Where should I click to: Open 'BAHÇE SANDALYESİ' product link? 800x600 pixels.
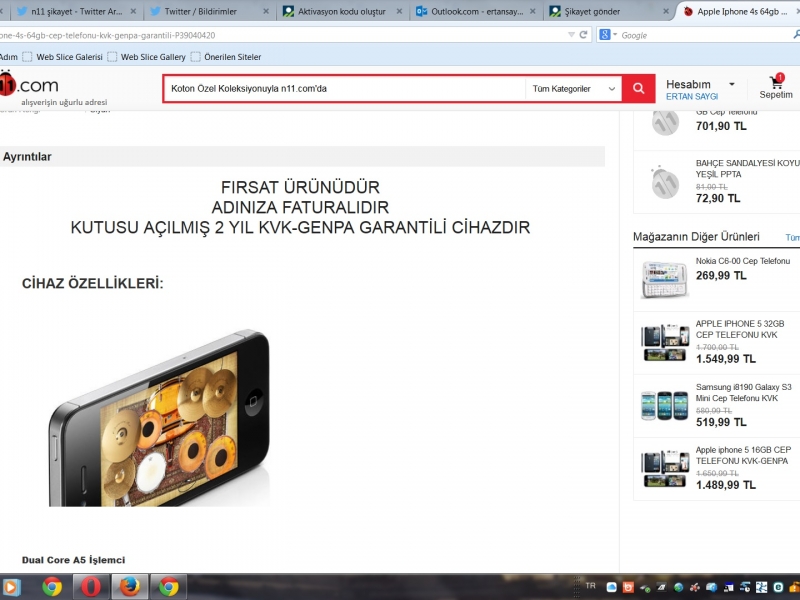[x=748, y=168]
